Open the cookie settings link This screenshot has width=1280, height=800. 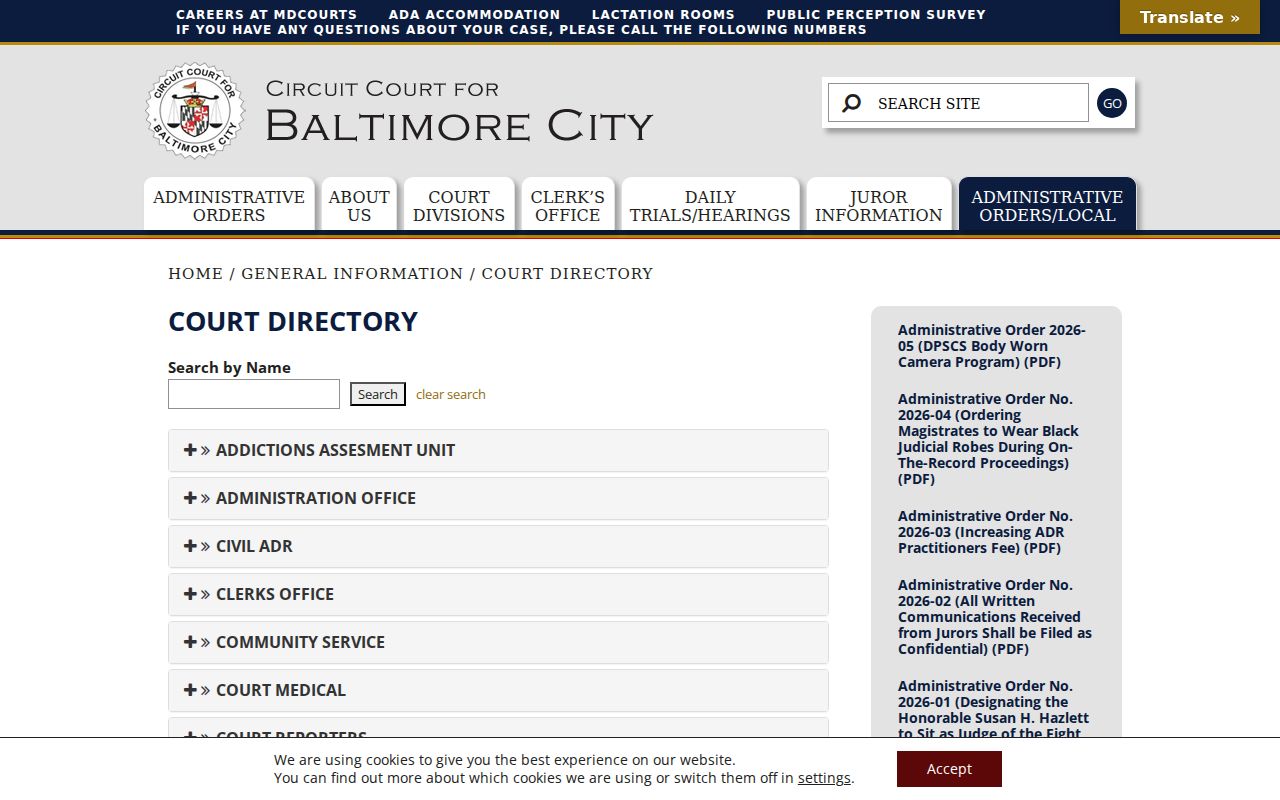pyautogui.click(x=824, y=778)
